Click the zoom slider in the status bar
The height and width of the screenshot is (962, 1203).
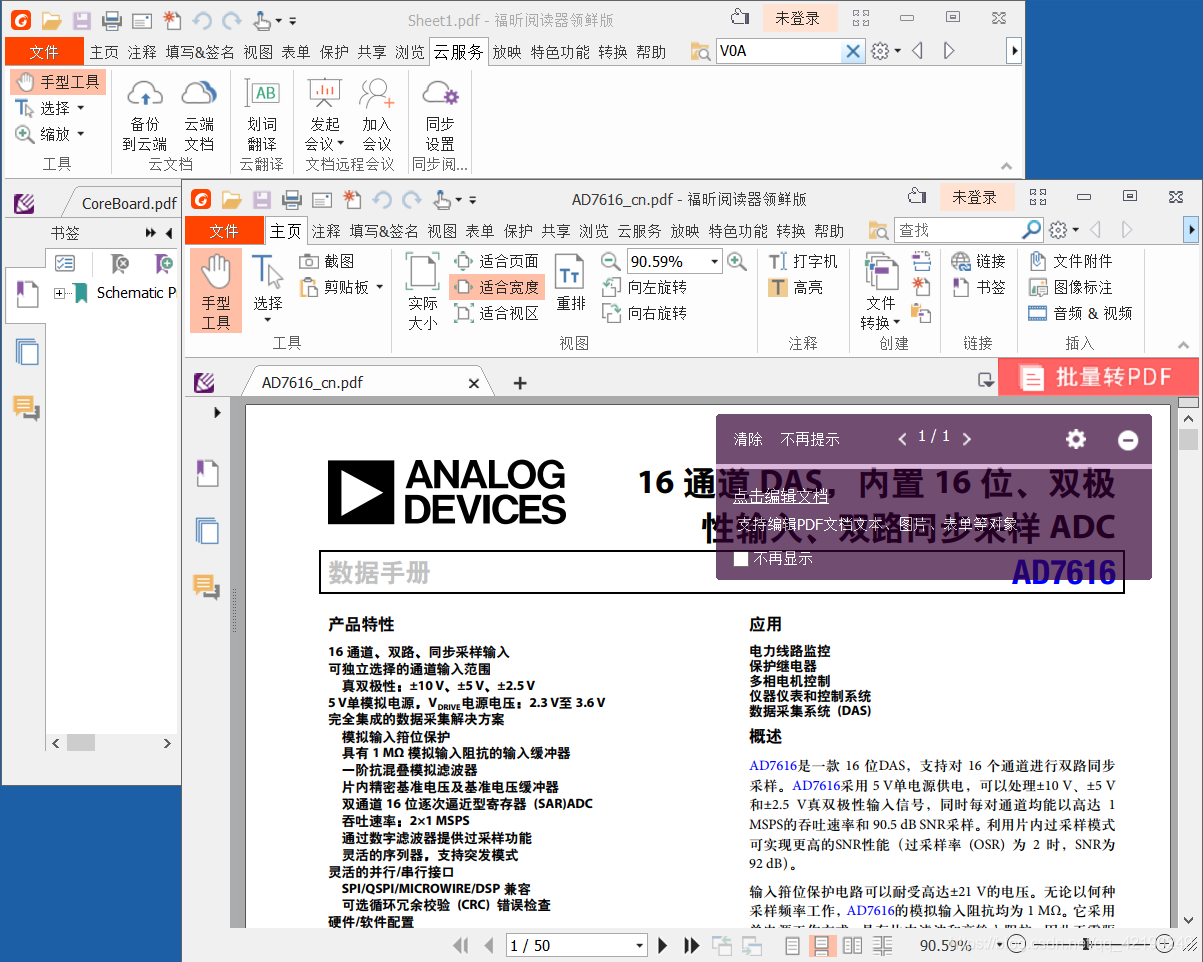(1085, 944)
